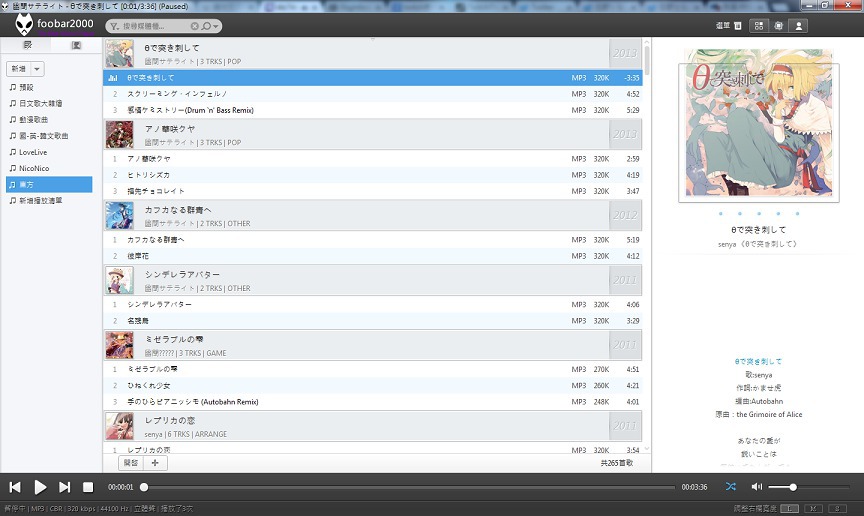Image resolution: width=864 pixels, height=516 pixels.
Task: Select the now-playing track θで突き刺して
Action: click(x=372, y=78)
